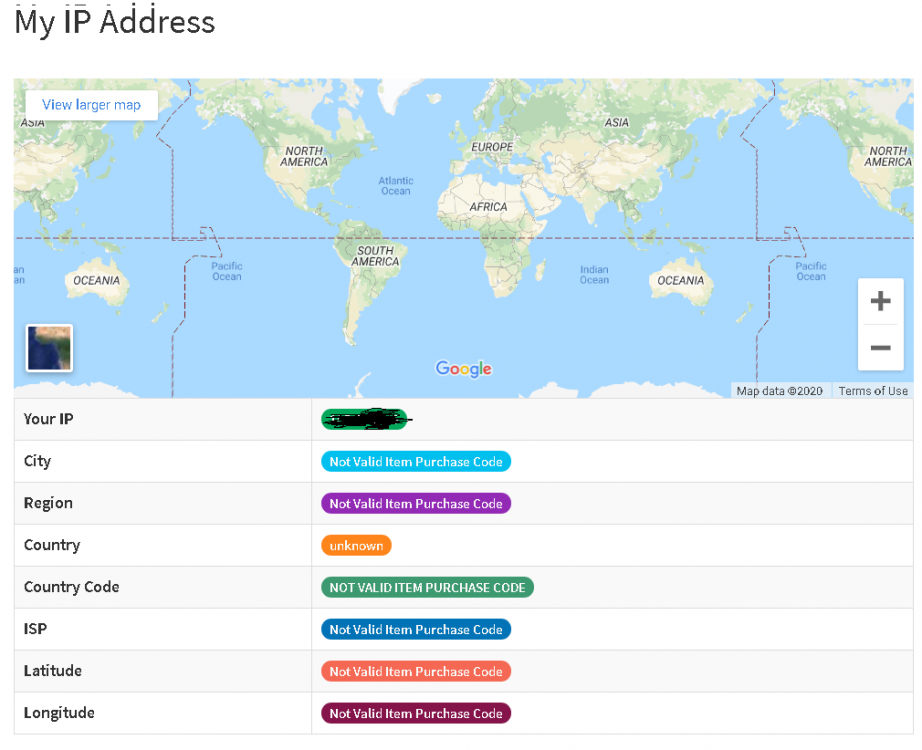Select the Region row label

click(x=48, y=504)
